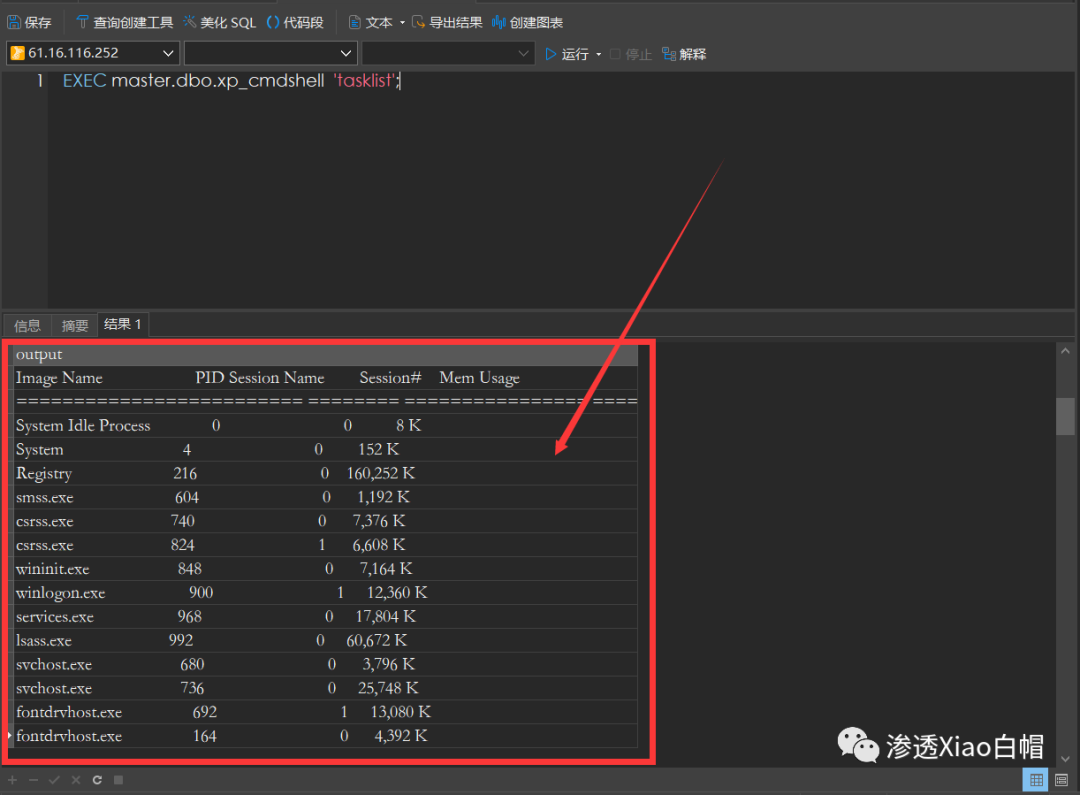Export results via 导出结果

[x=447, y=23]
